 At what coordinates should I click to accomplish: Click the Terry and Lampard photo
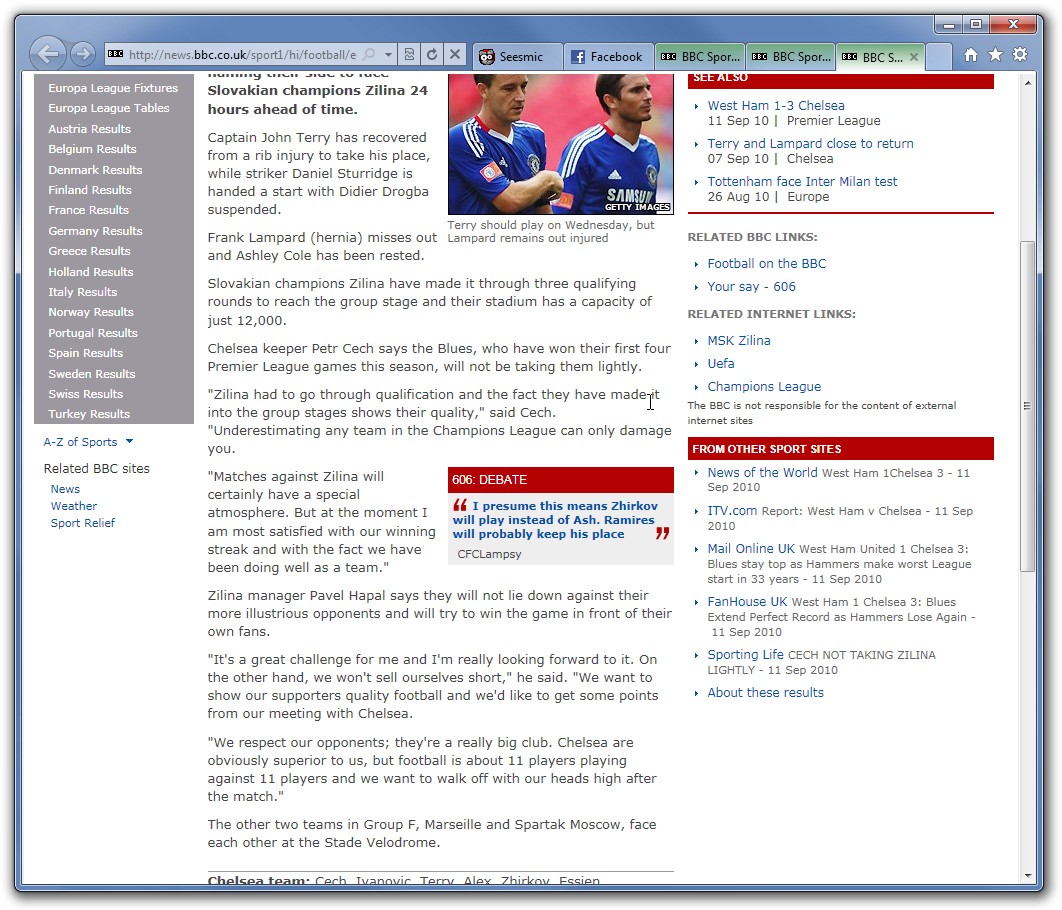pos(561,144)
